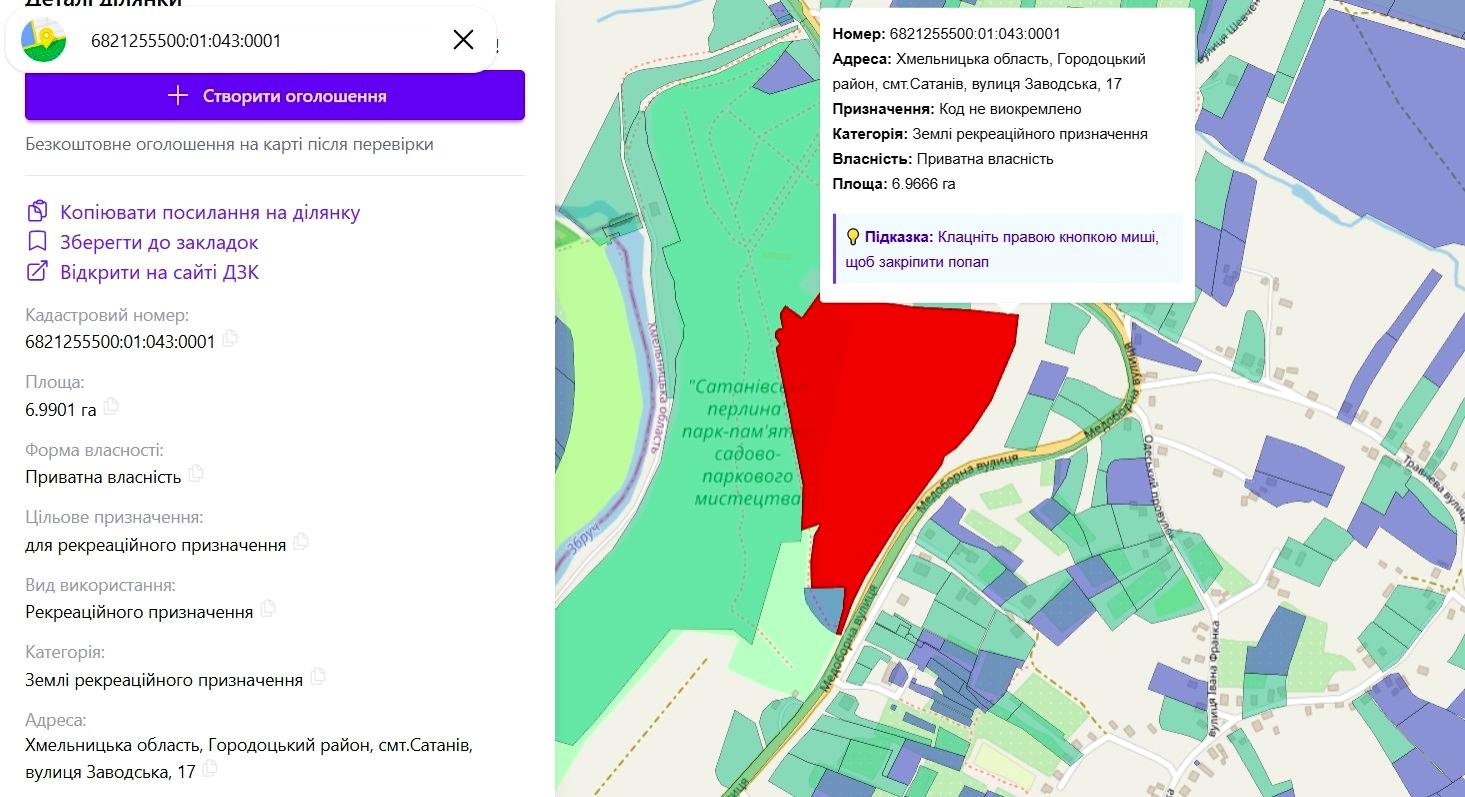Copy the Вид використання value icon
The image size is (1465, 797).
click(267, 608)
